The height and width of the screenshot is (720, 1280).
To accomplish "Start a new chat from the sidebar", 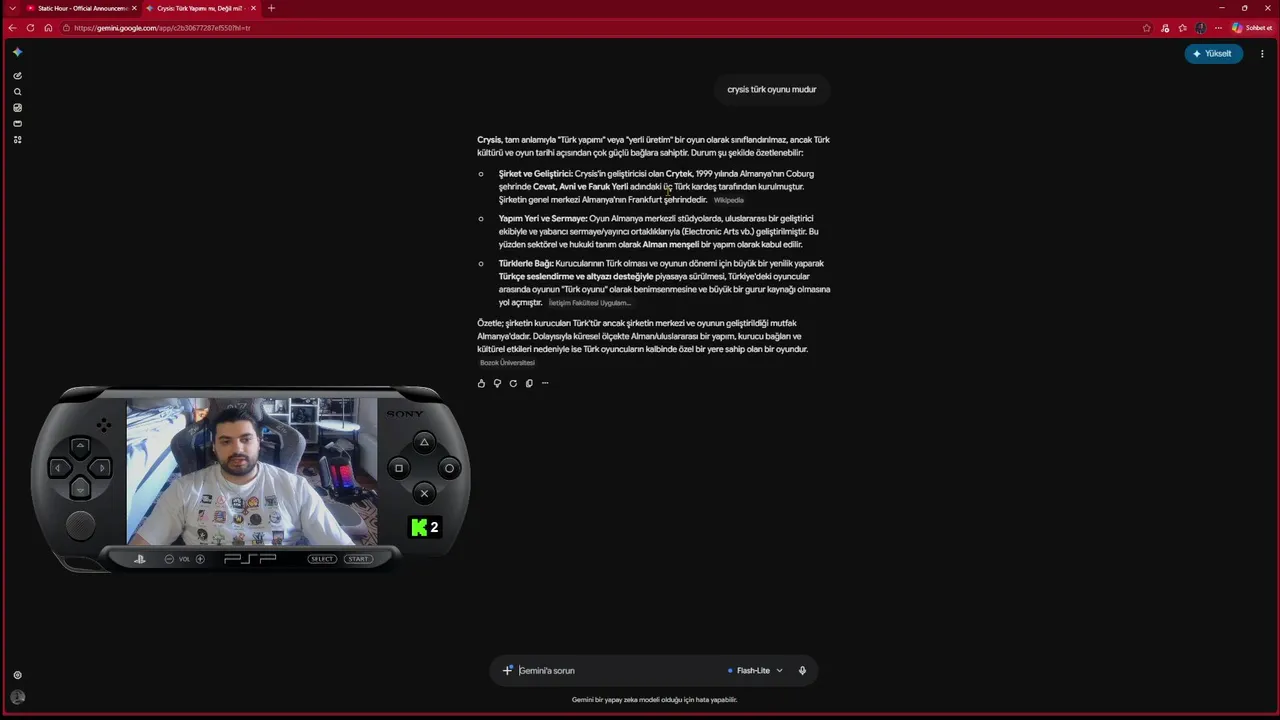I will click(17, 76).
